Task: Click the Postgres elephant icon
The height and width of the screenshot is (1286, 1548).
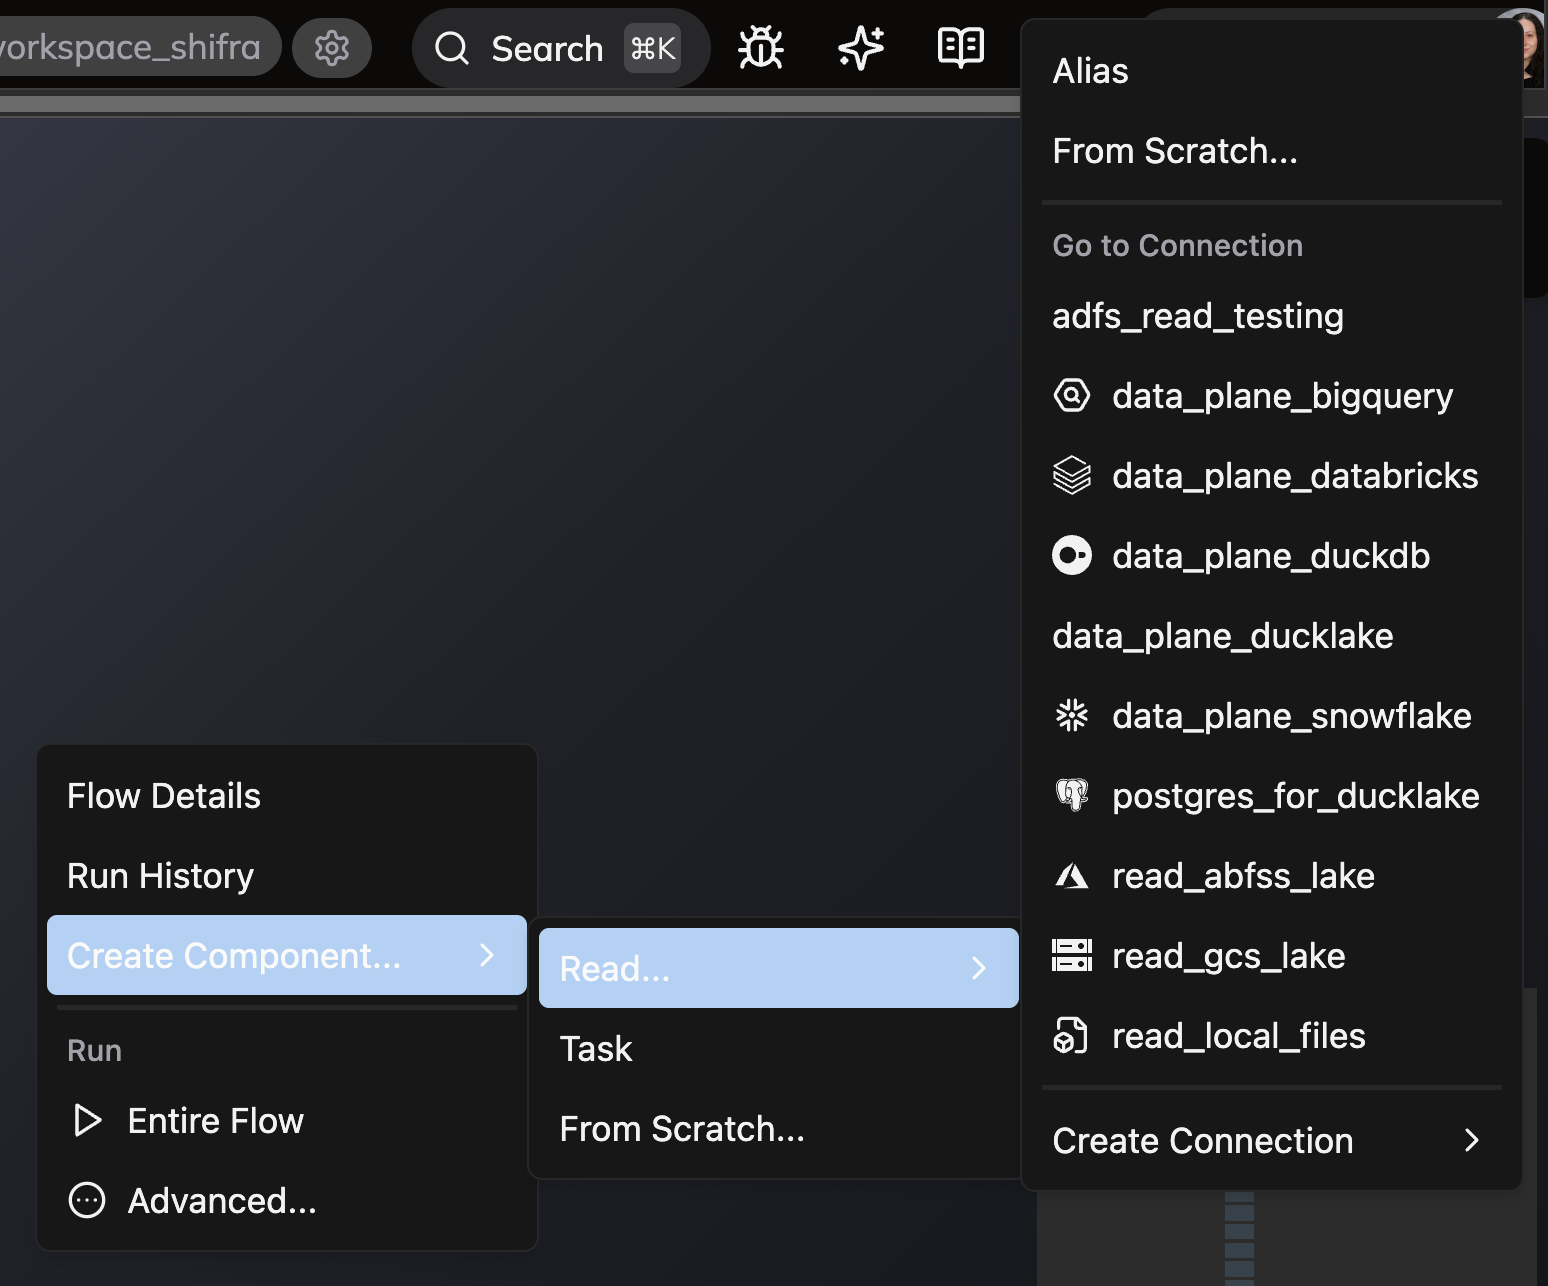Action: click(x=1071, y=795)
